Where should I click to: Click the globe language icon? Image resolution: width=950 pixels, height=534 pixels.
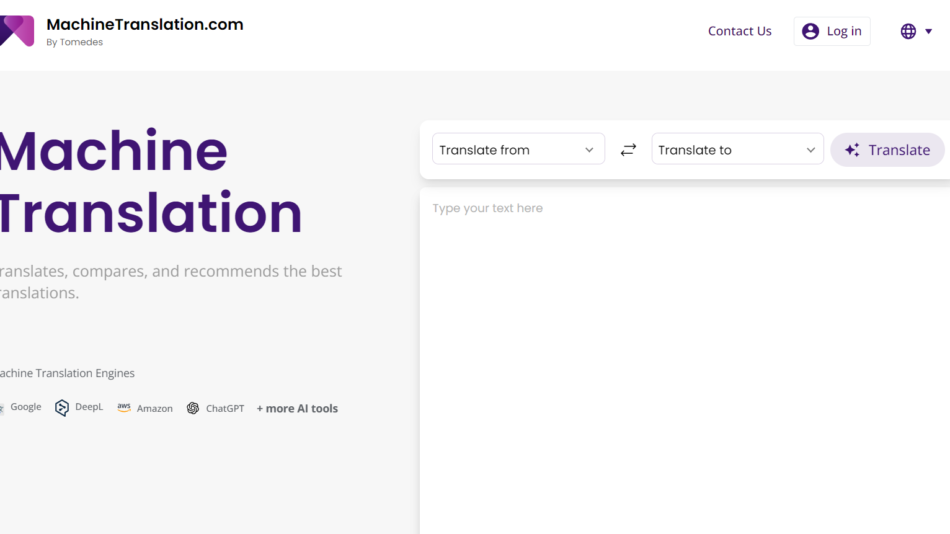(x=908, y=31)
